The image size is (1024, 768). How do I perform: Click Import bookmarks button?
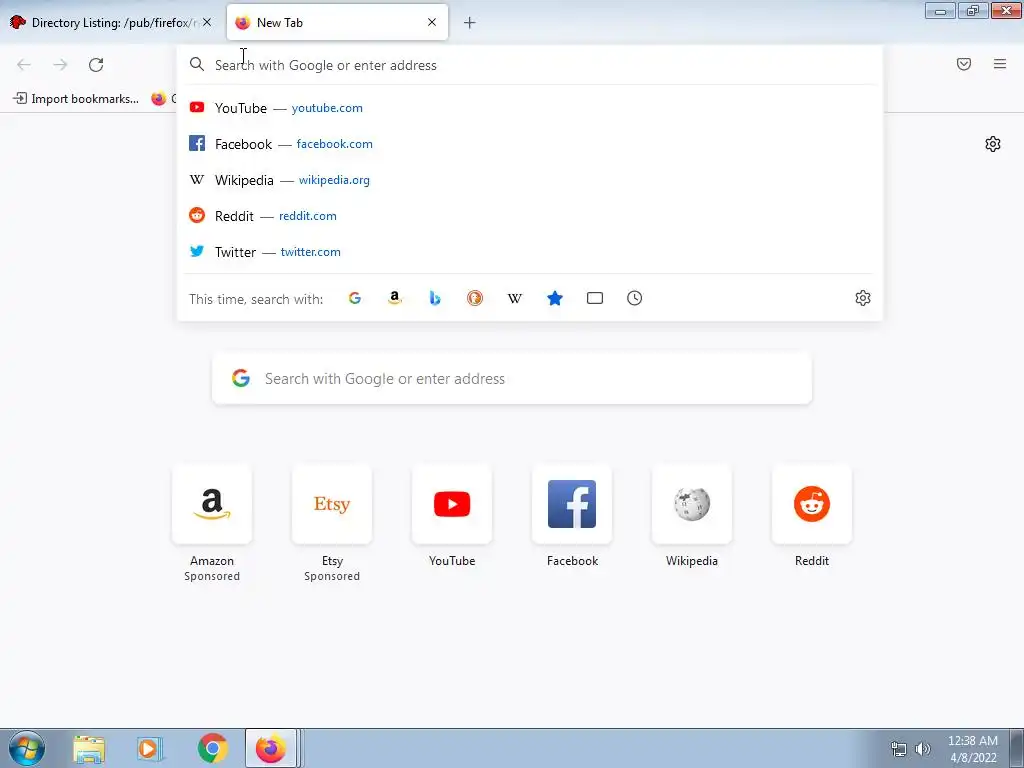pos(76,99)
